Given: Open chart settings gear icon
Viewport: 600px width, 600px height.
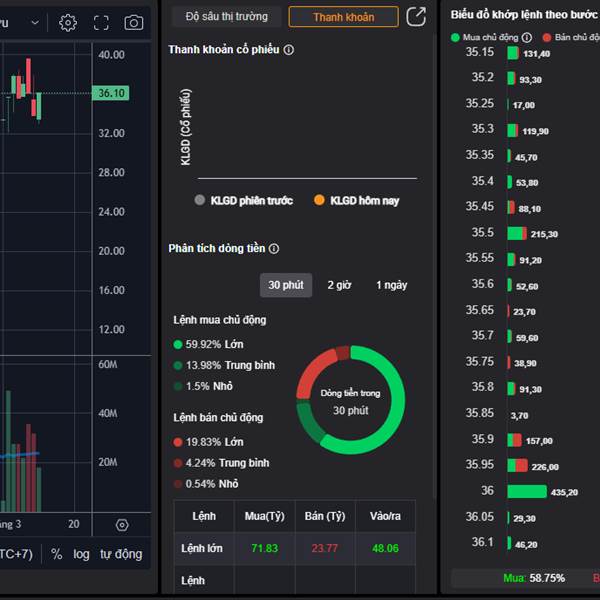Looking at the screenshot, I should [x=68, y=22].
